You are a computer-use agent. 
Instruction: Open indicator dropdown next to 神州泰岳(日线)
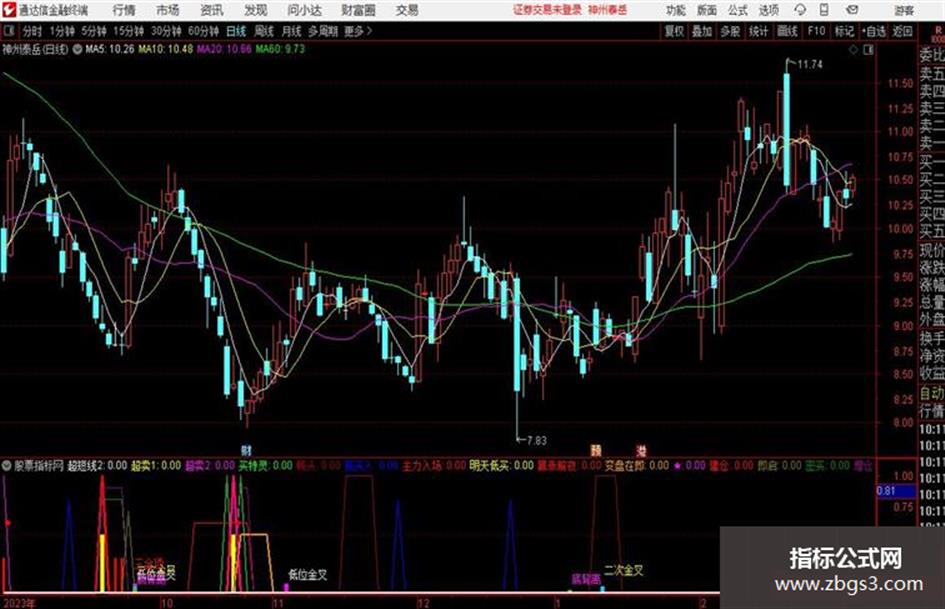(77, 49)
